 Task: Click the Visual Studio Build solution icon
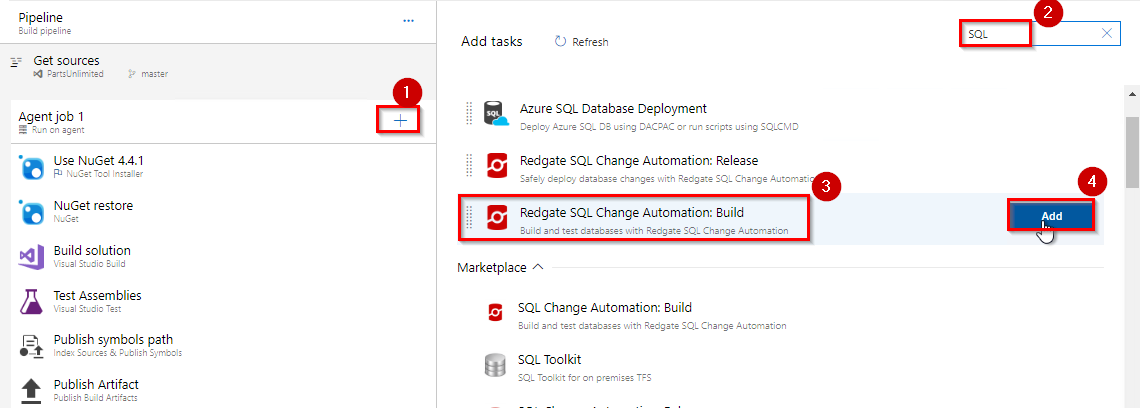(32, 257)
